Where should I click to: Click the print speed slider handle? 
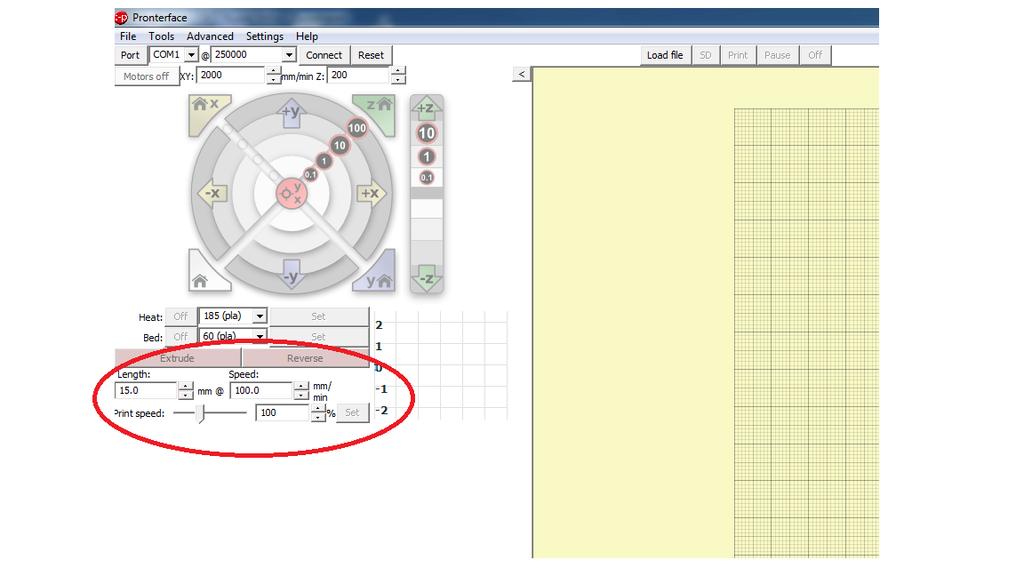[202, 413]
